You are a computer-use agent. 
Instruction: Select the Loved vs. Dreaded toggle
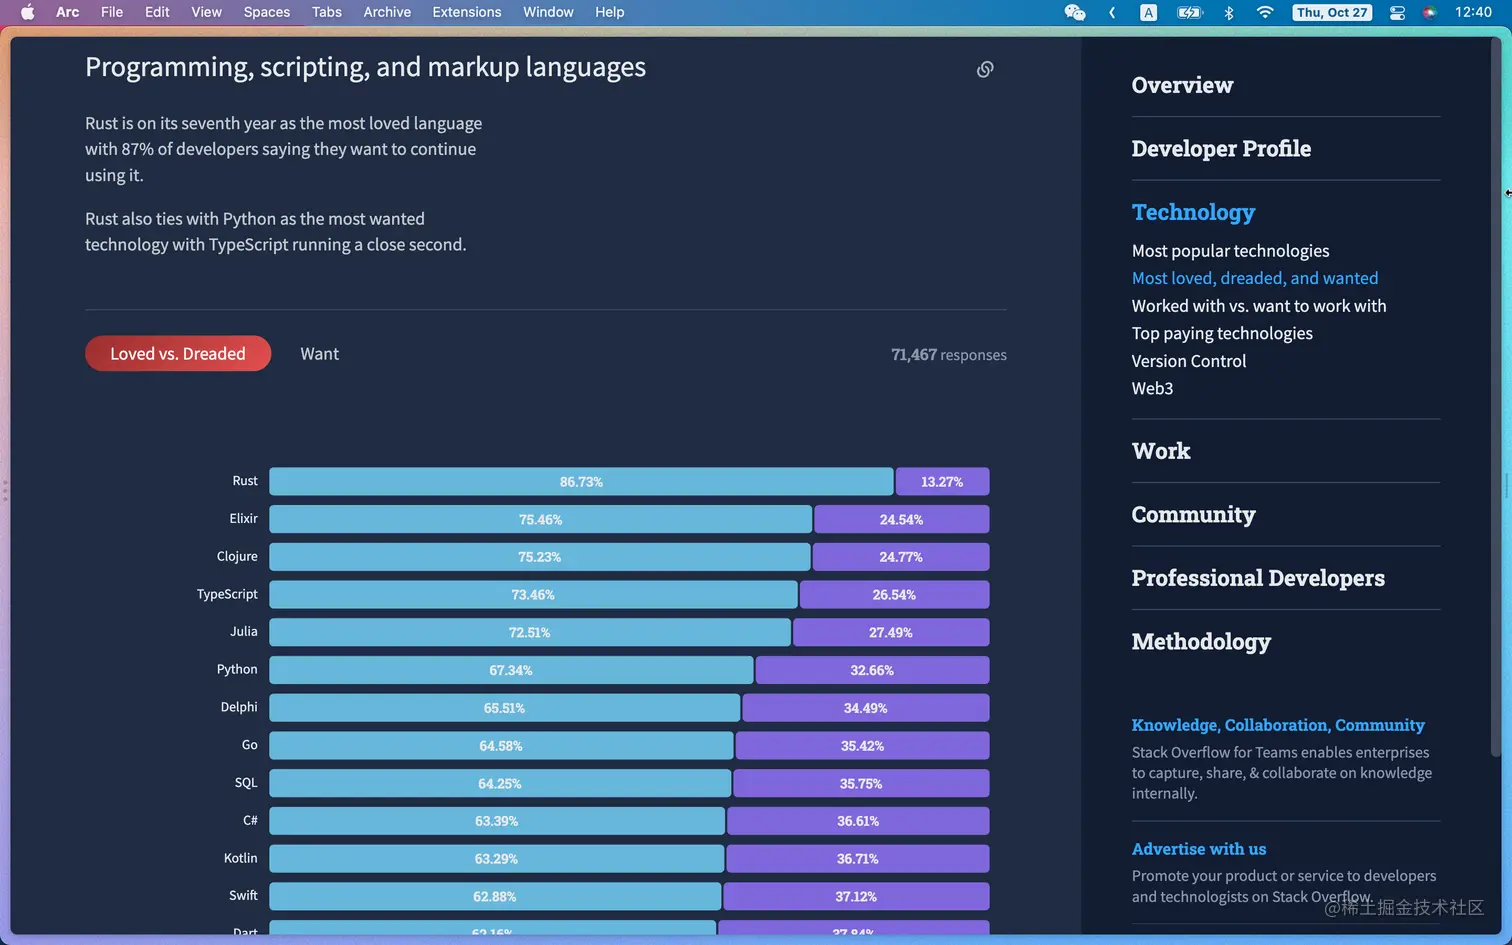177,353
